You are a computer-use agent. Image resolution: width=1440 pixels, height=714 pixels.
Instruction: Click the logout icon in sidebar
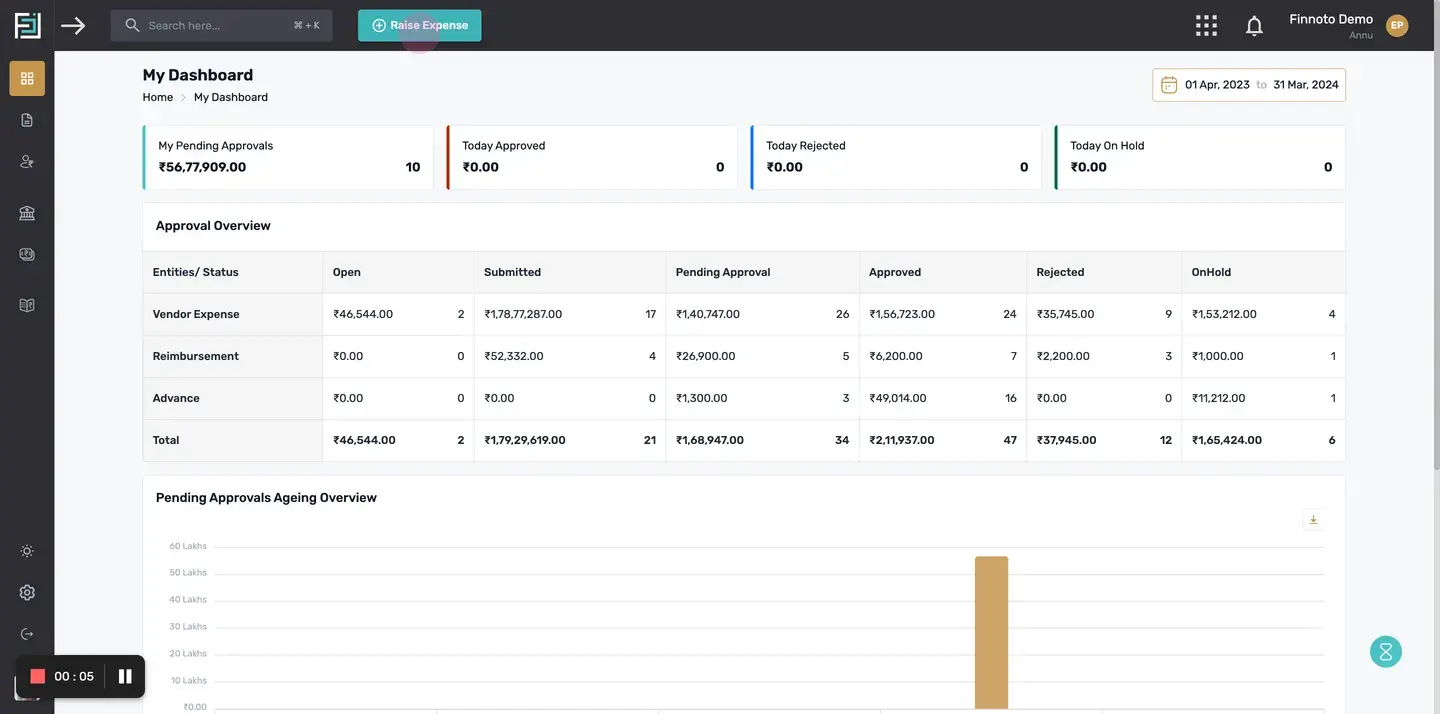27,634
